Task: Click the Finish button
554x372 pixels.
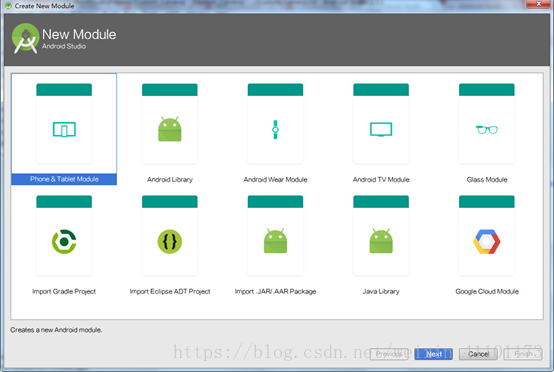Action: [523, 354]
